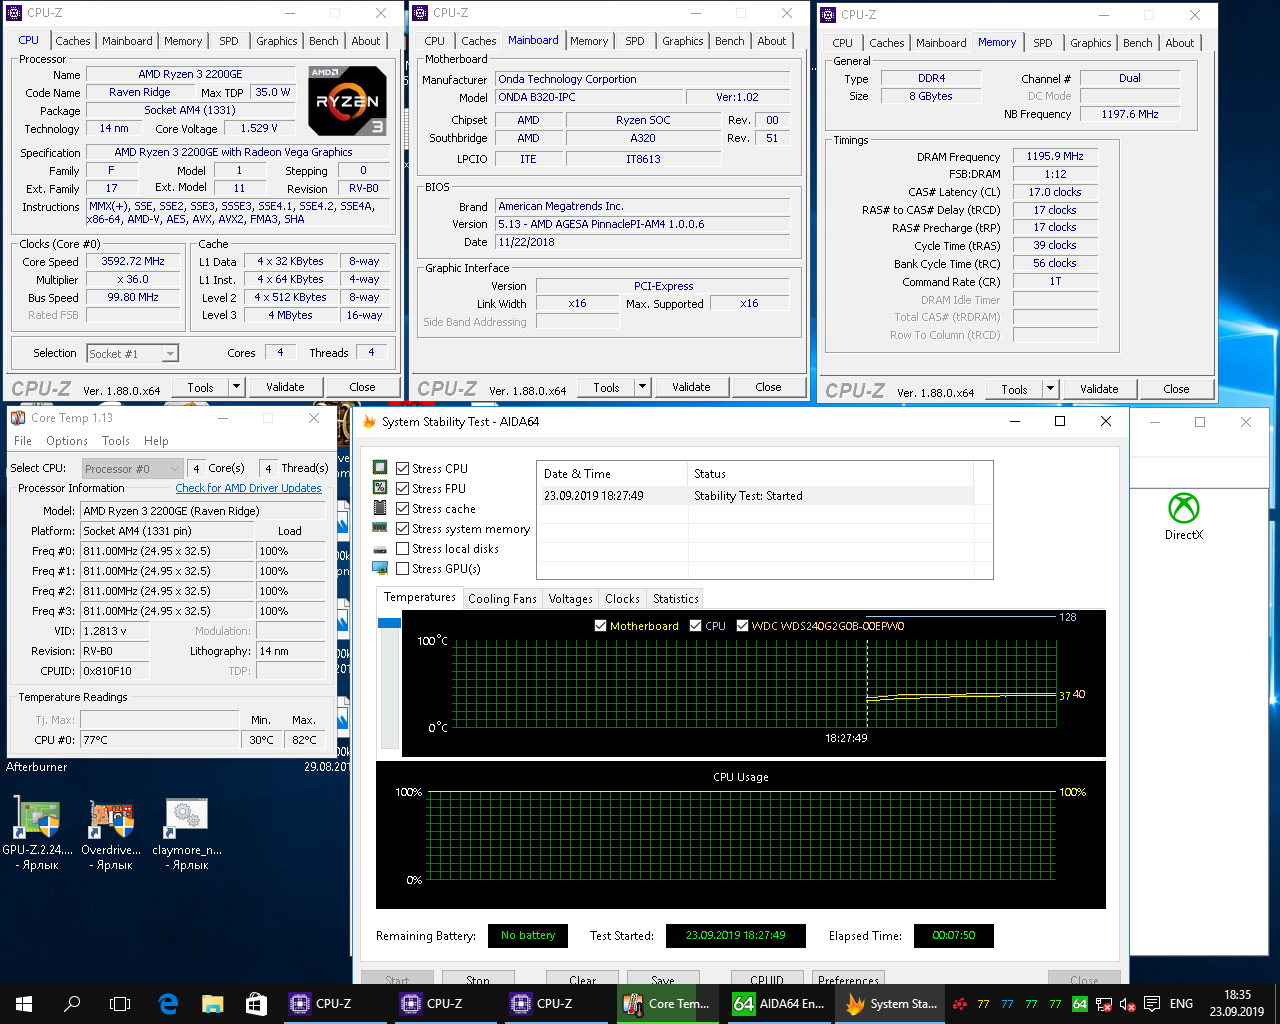Screen dimensions: 1280x1024
Task: Select the Overdrive desktop shortcut
Action: click(x=111, y=834)
